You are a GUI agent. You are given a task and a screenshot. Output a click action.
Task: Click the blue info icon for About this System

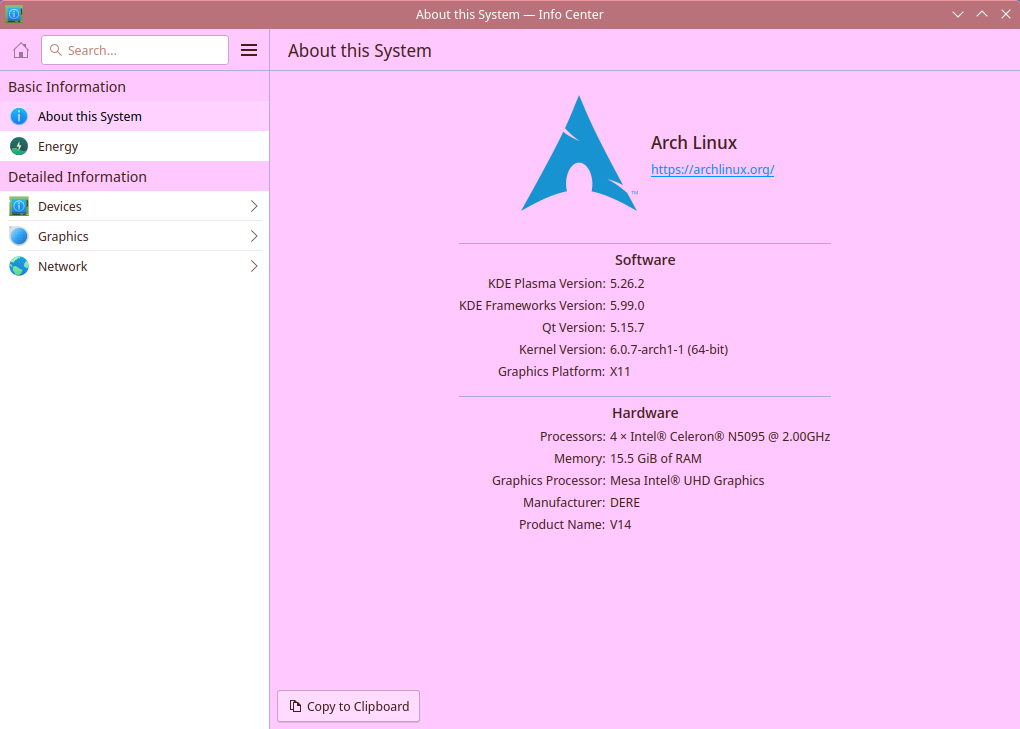[19, 116]
